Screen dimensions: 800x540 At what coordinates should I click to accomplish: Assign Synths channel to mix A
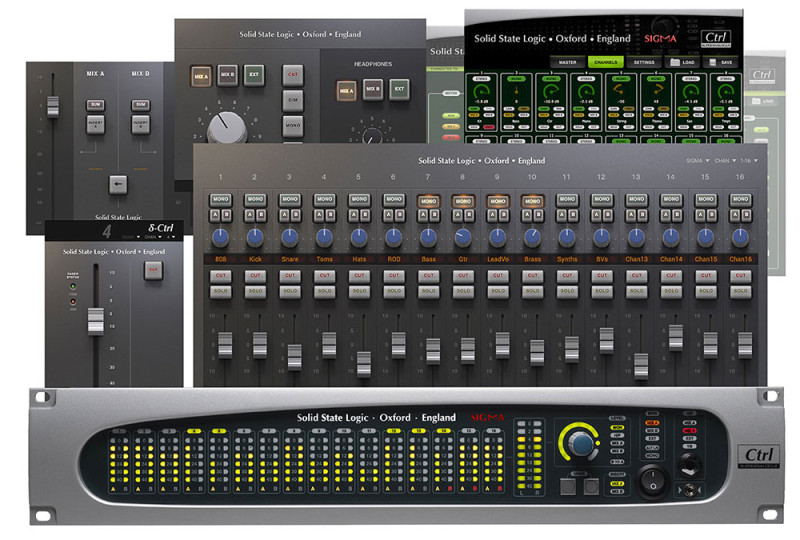point(562,215)
